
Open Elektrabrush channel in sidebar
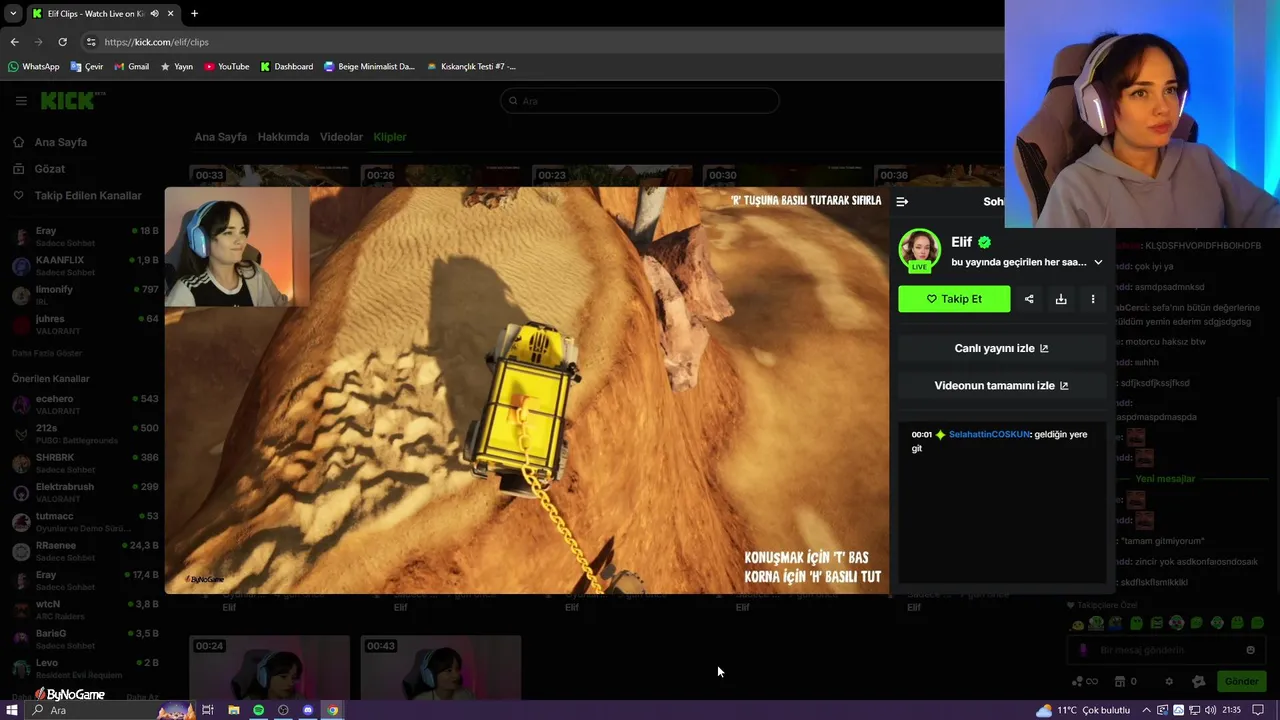(x=85, y=492)
